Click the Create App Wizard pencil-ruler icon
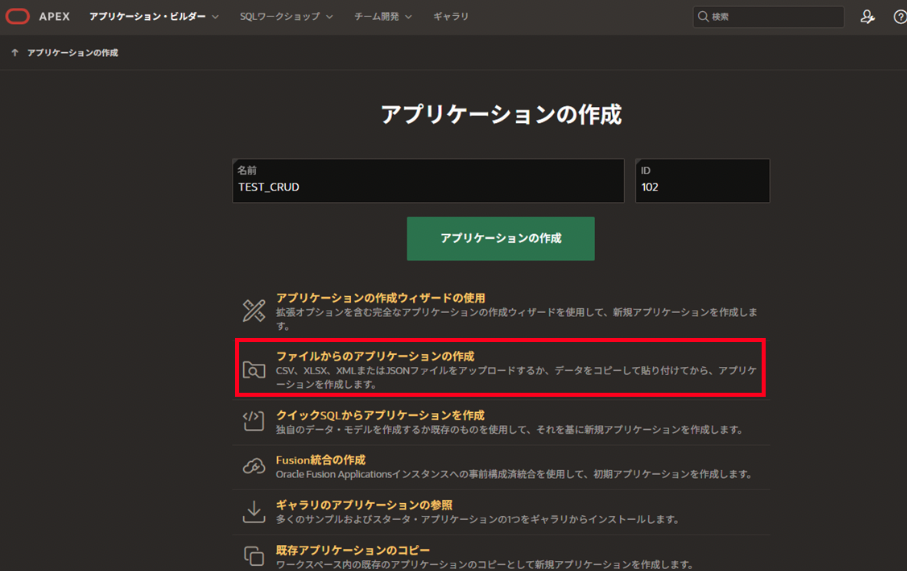Image resolution: width=907 pixels, height=571 pixels. pos(254,310)
